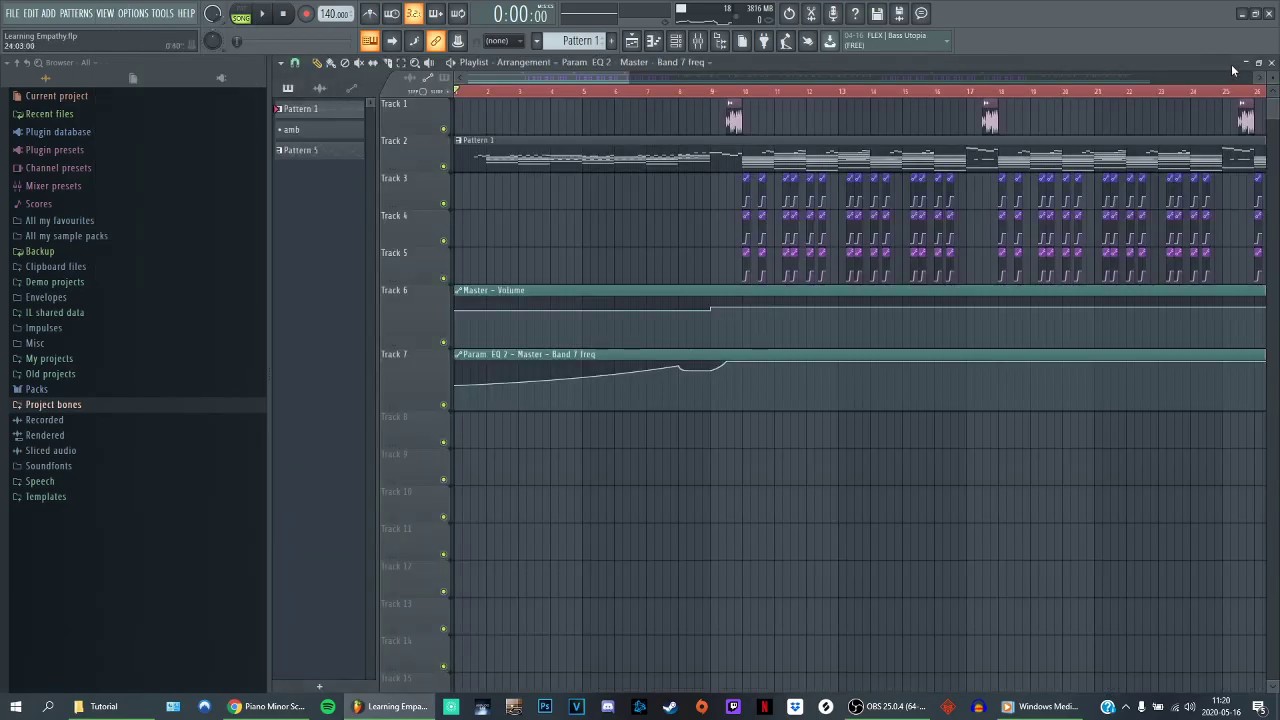Open the FILE menu
The height and width of the screenshot is (720, 1280).
click(x=12, y=13)
